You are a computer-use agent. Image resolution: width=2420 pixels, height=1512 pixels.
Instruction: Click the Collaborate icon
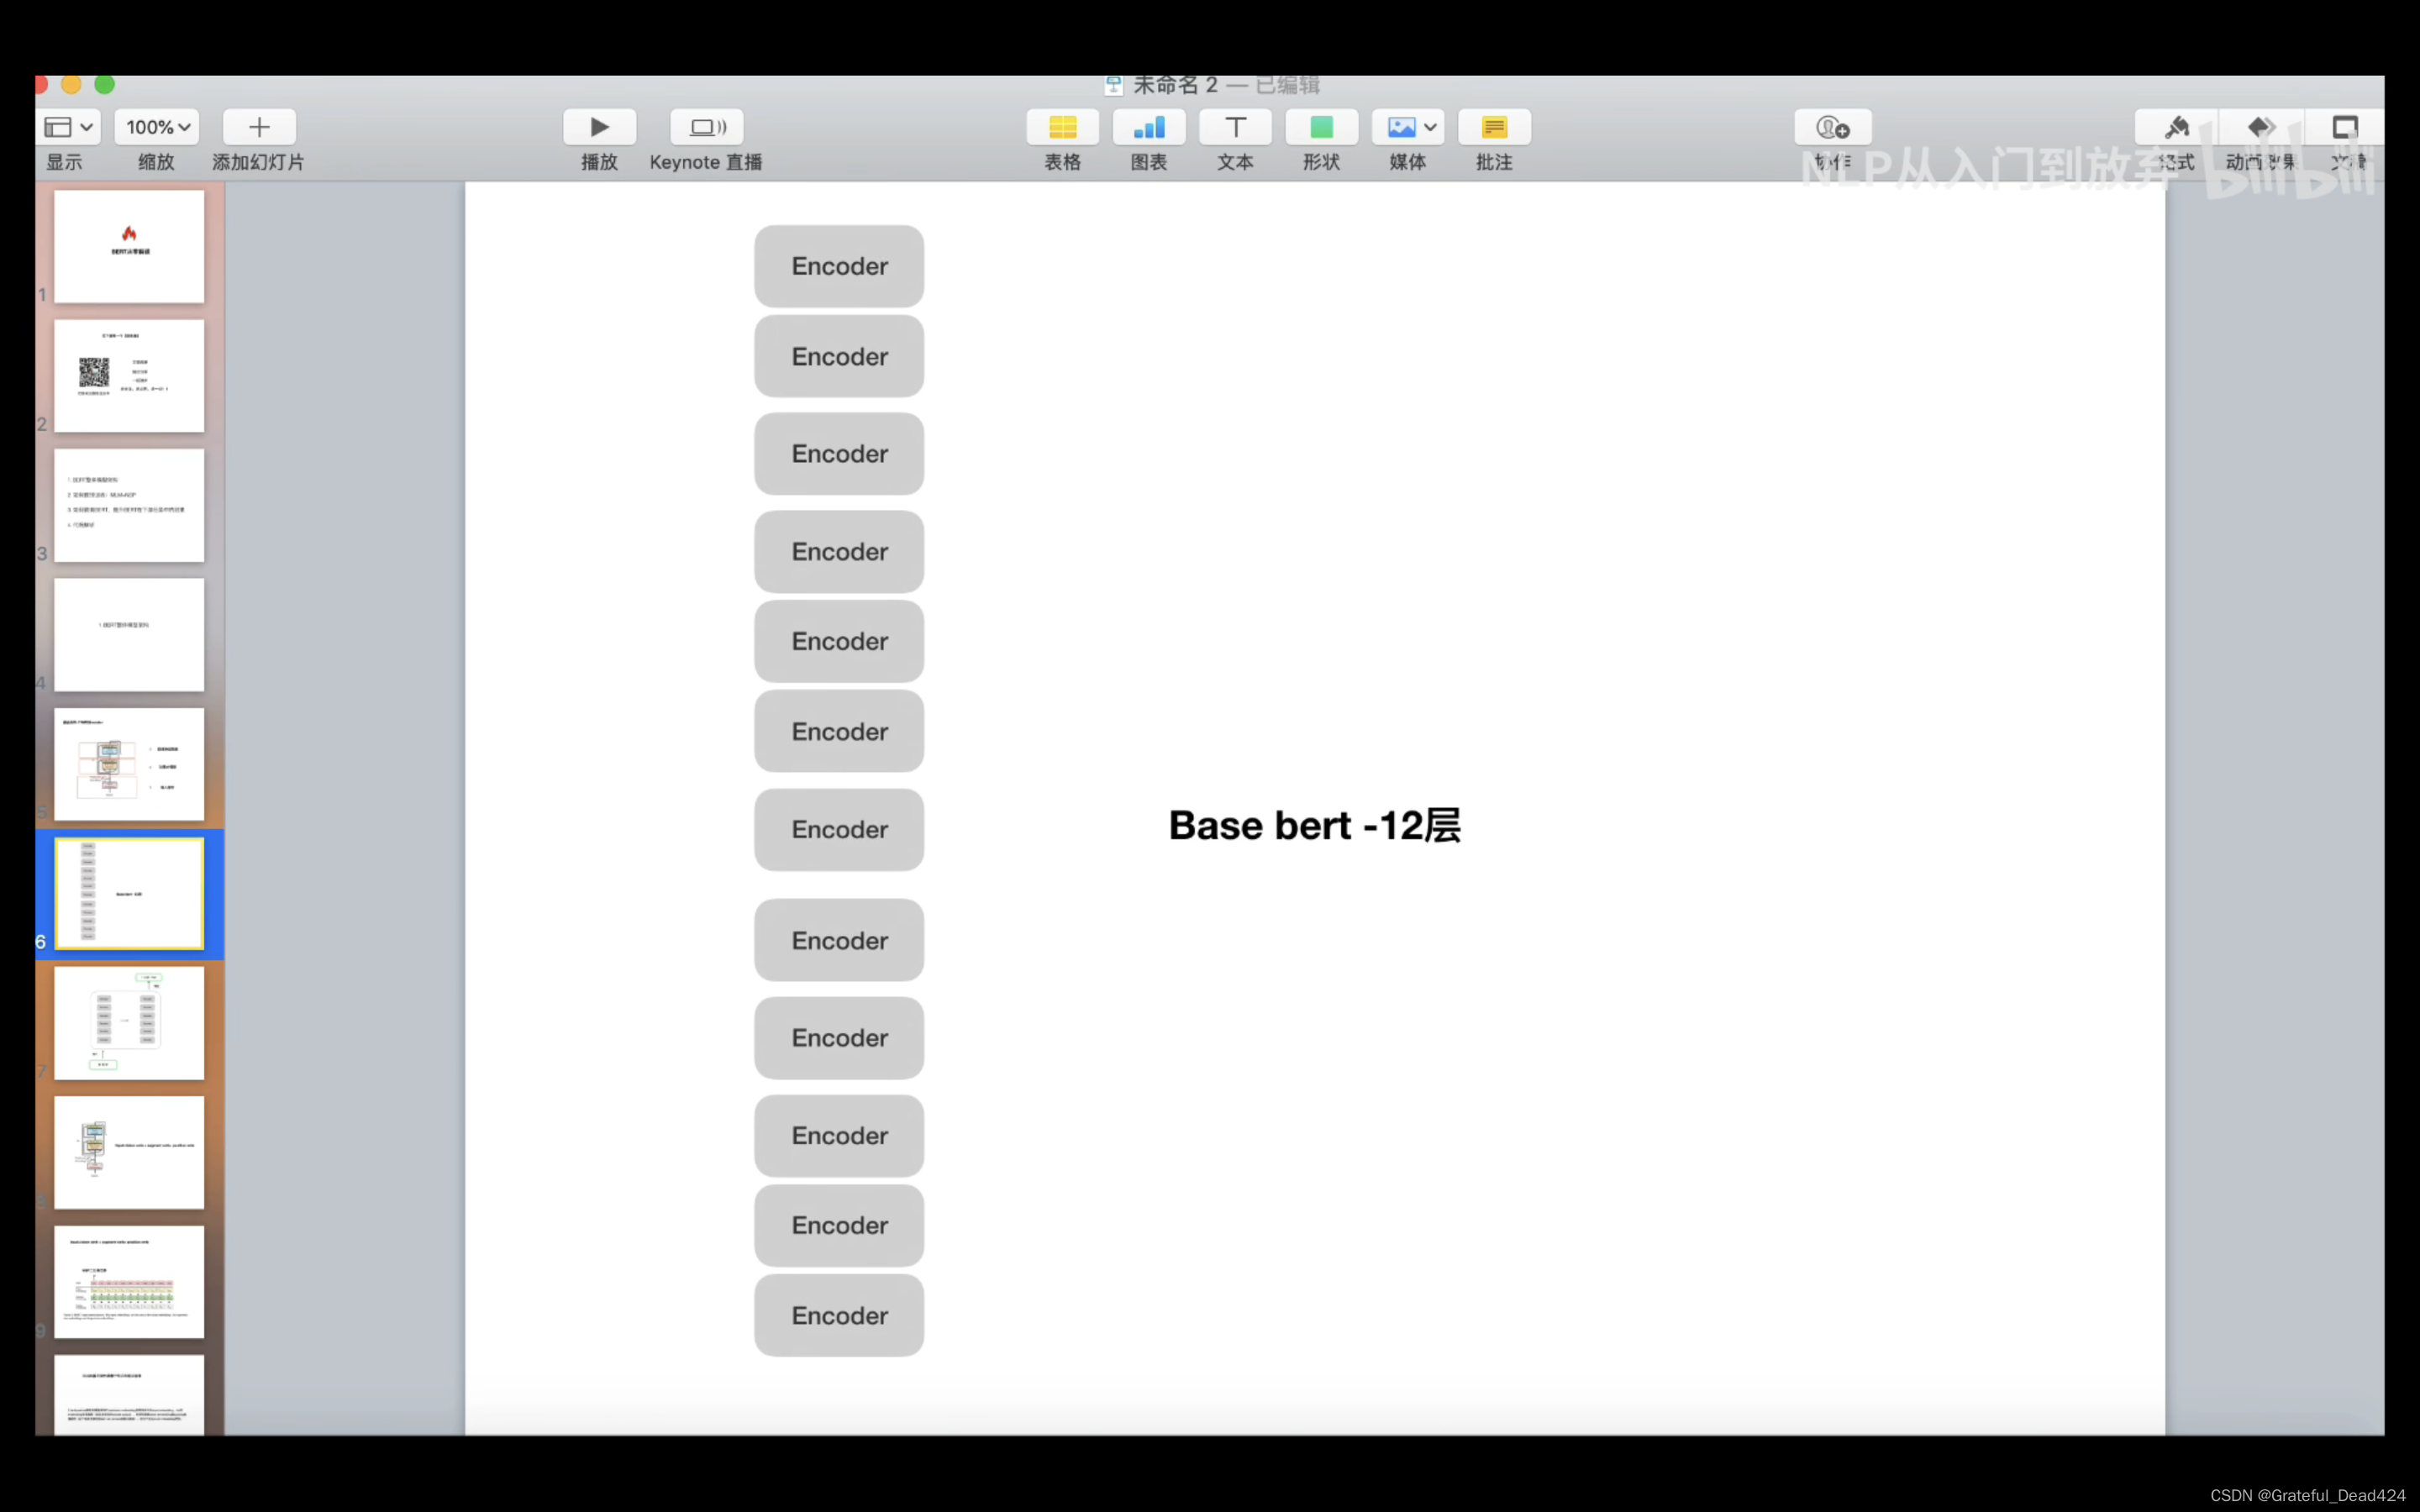click(1832, 127)
